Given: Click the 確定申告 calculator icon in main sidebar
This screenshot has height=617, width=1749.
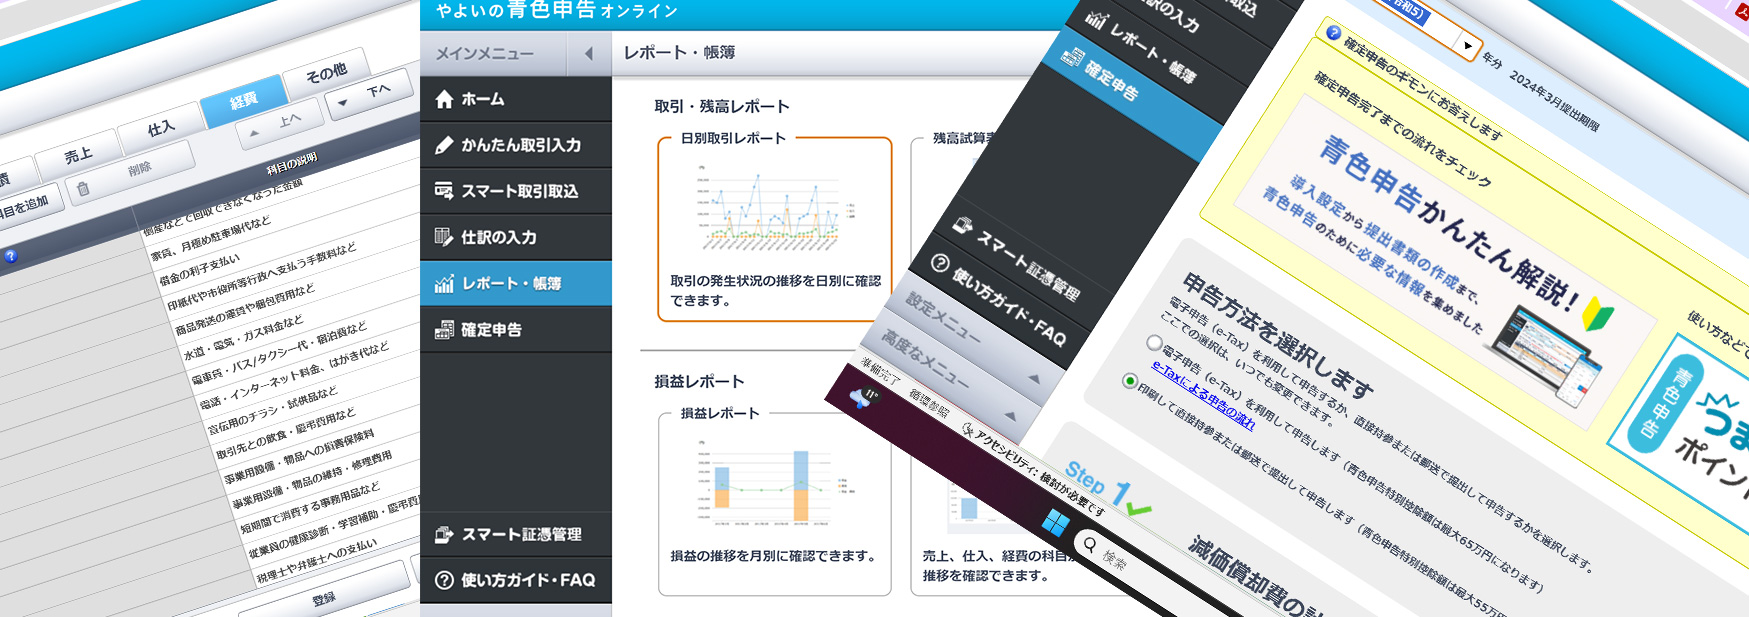Looking at the screenshot, I should (444, 330).
